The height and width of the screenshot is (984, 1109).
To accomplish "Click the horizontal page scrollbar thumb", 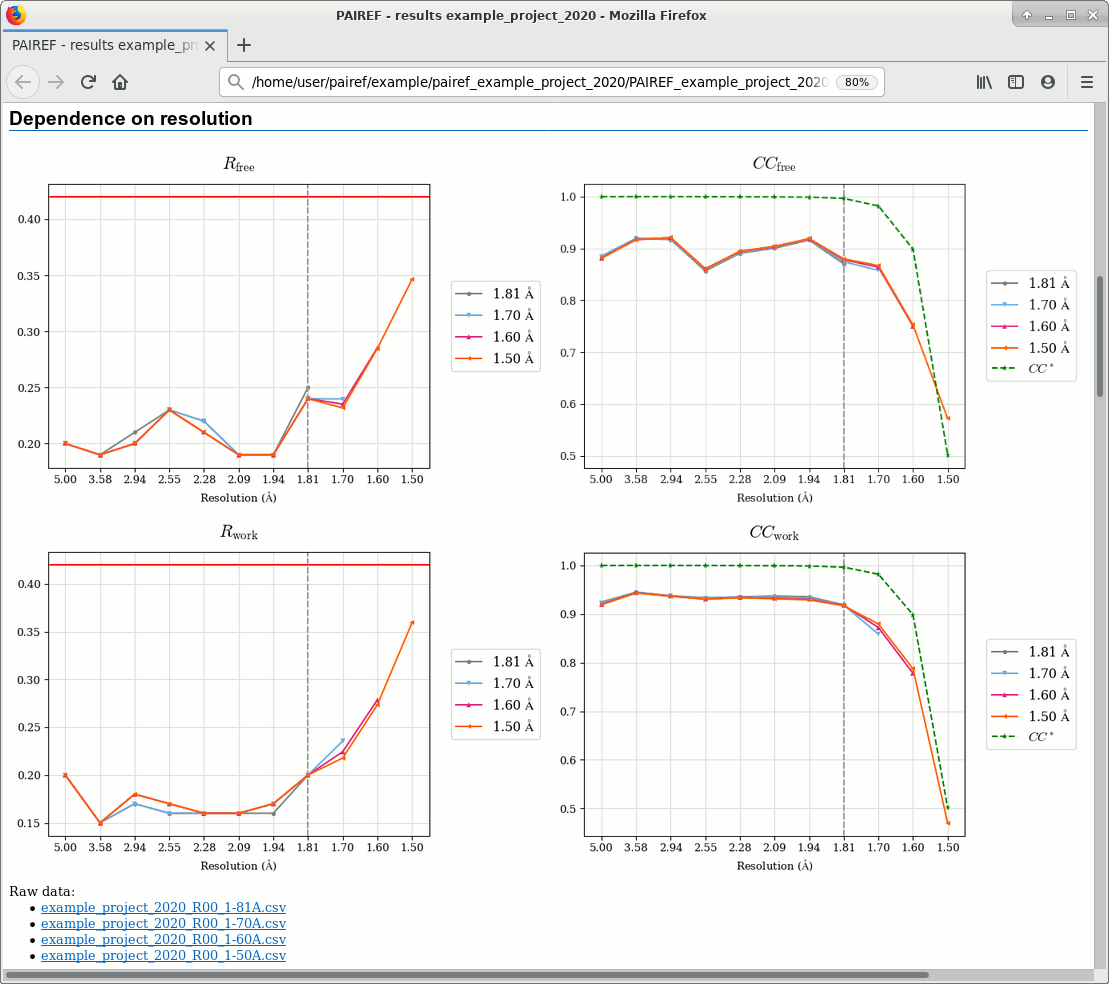I will pos(467,975).
